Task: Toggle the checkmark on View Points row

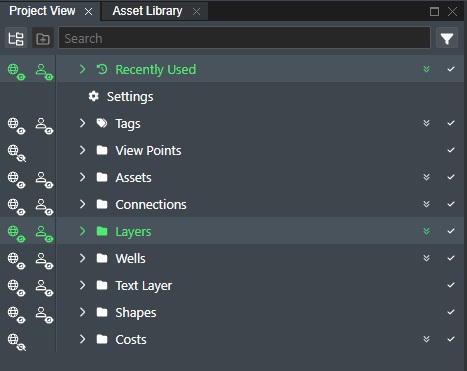Action: (451, 150)
